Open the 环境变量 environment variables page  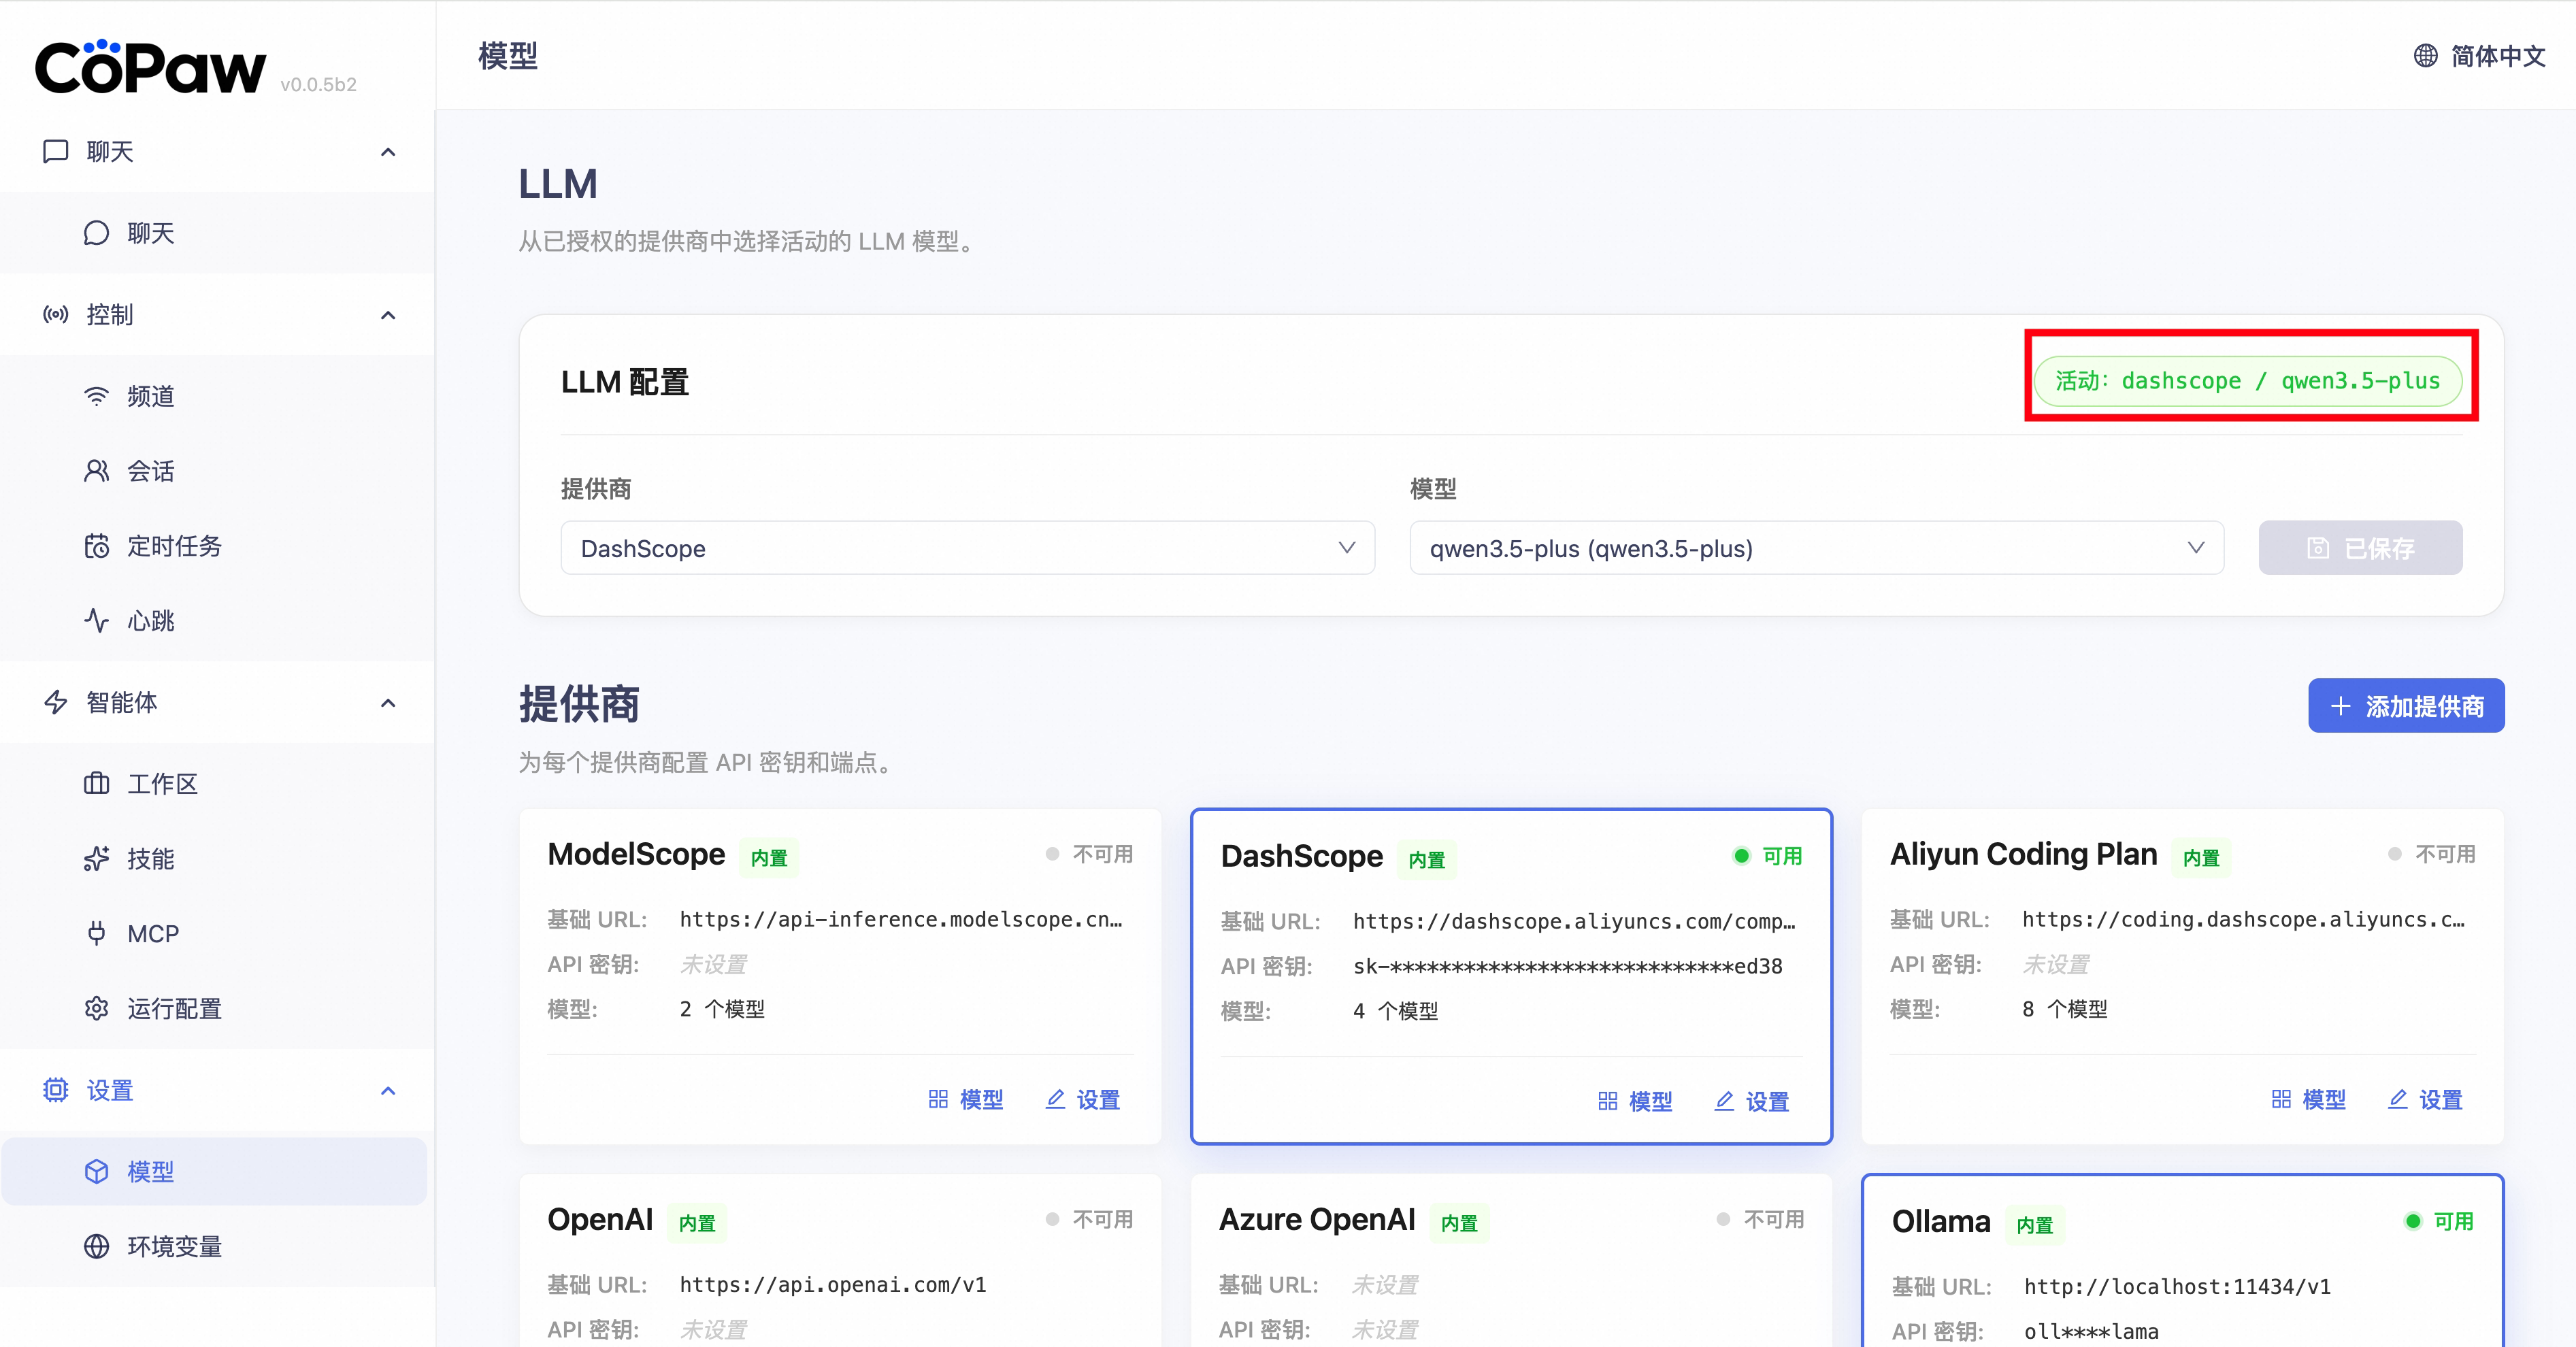pos(173,1246)
